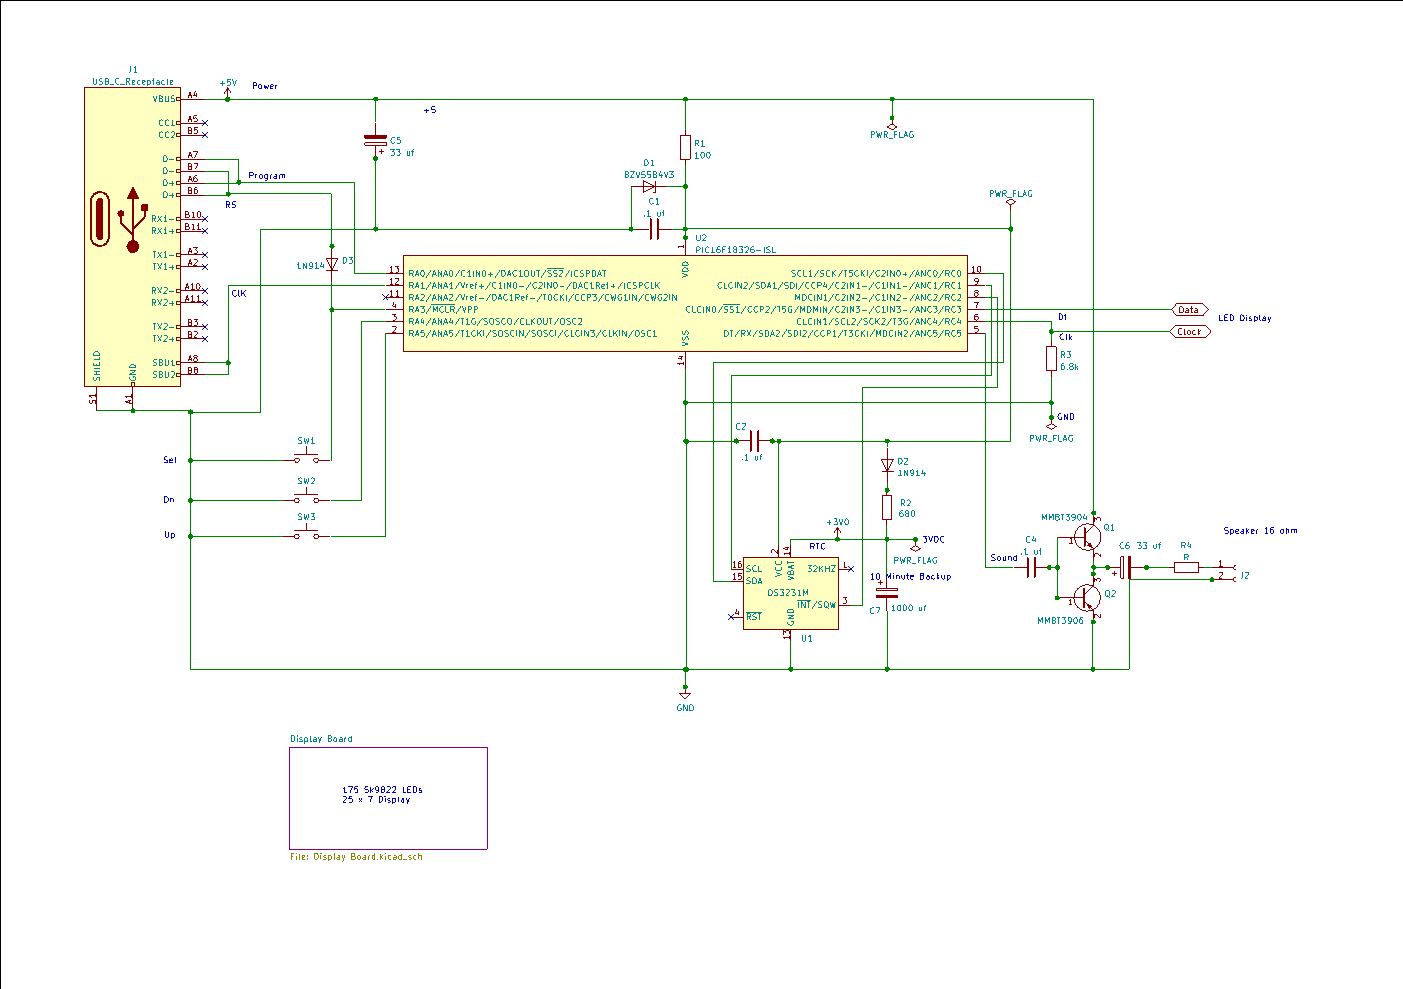Screen dimensions: 1403x989
Task: Click the R3 6.8k resistor symbol
Action: (1051, 359)
